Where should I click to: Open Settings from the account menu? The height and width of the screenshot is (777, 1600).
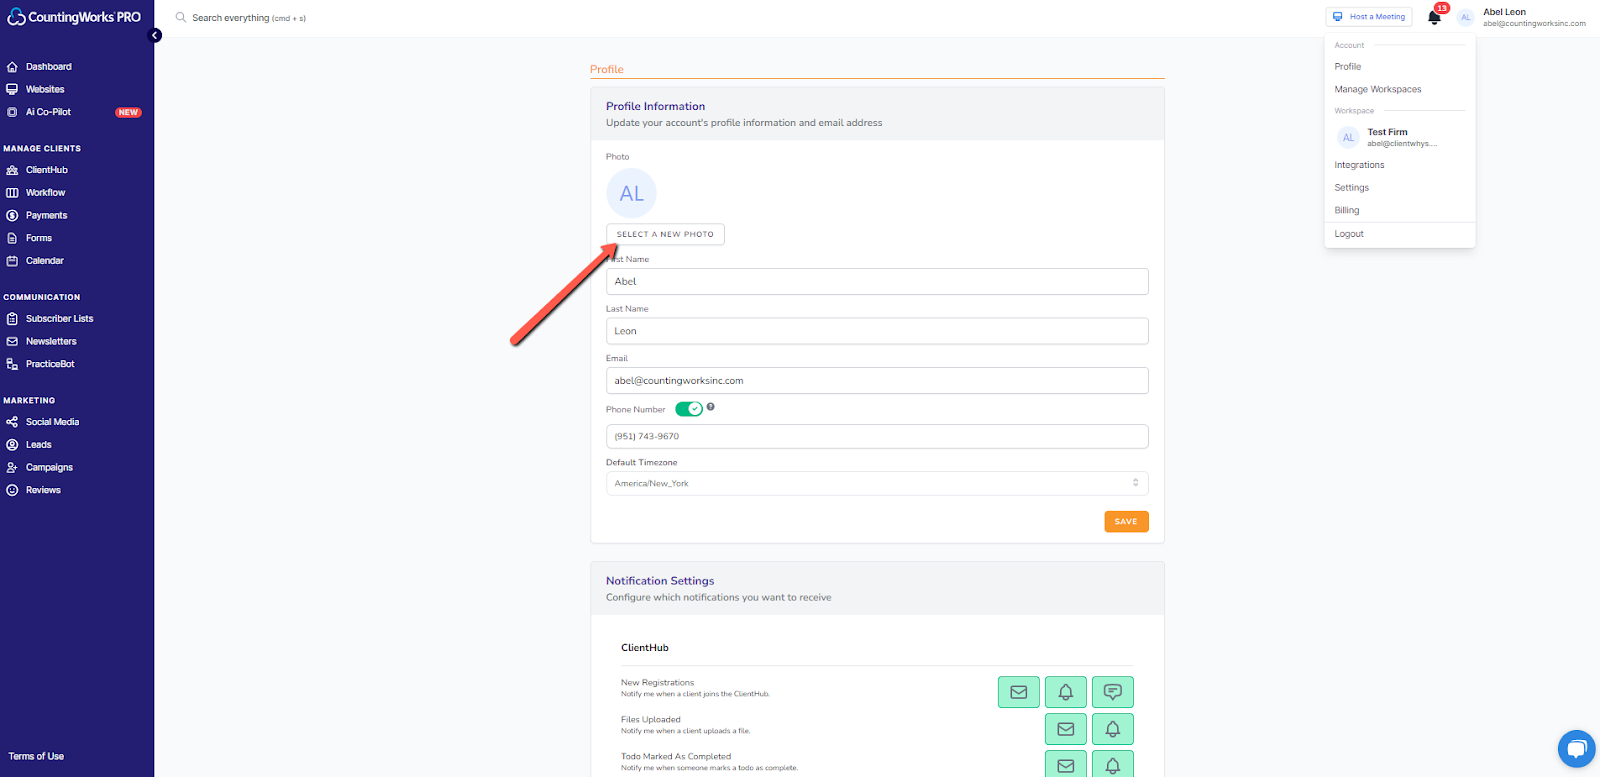[1352, 188]
